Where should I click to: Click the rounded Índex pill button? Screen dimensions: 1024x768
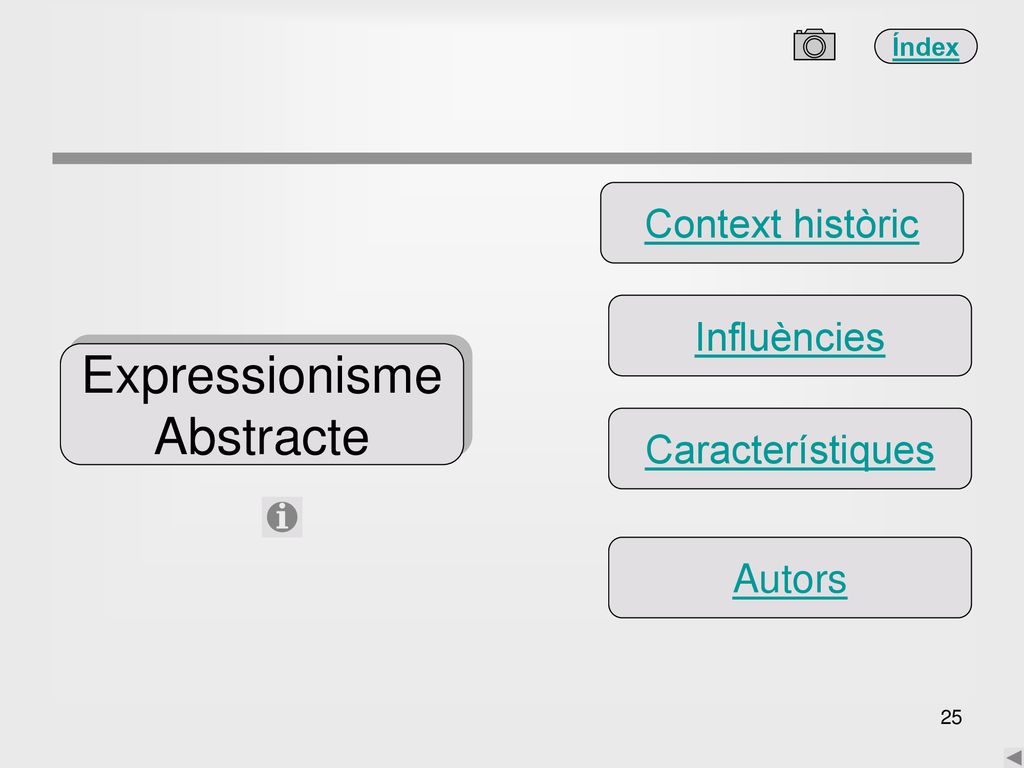tap(925, 46)
